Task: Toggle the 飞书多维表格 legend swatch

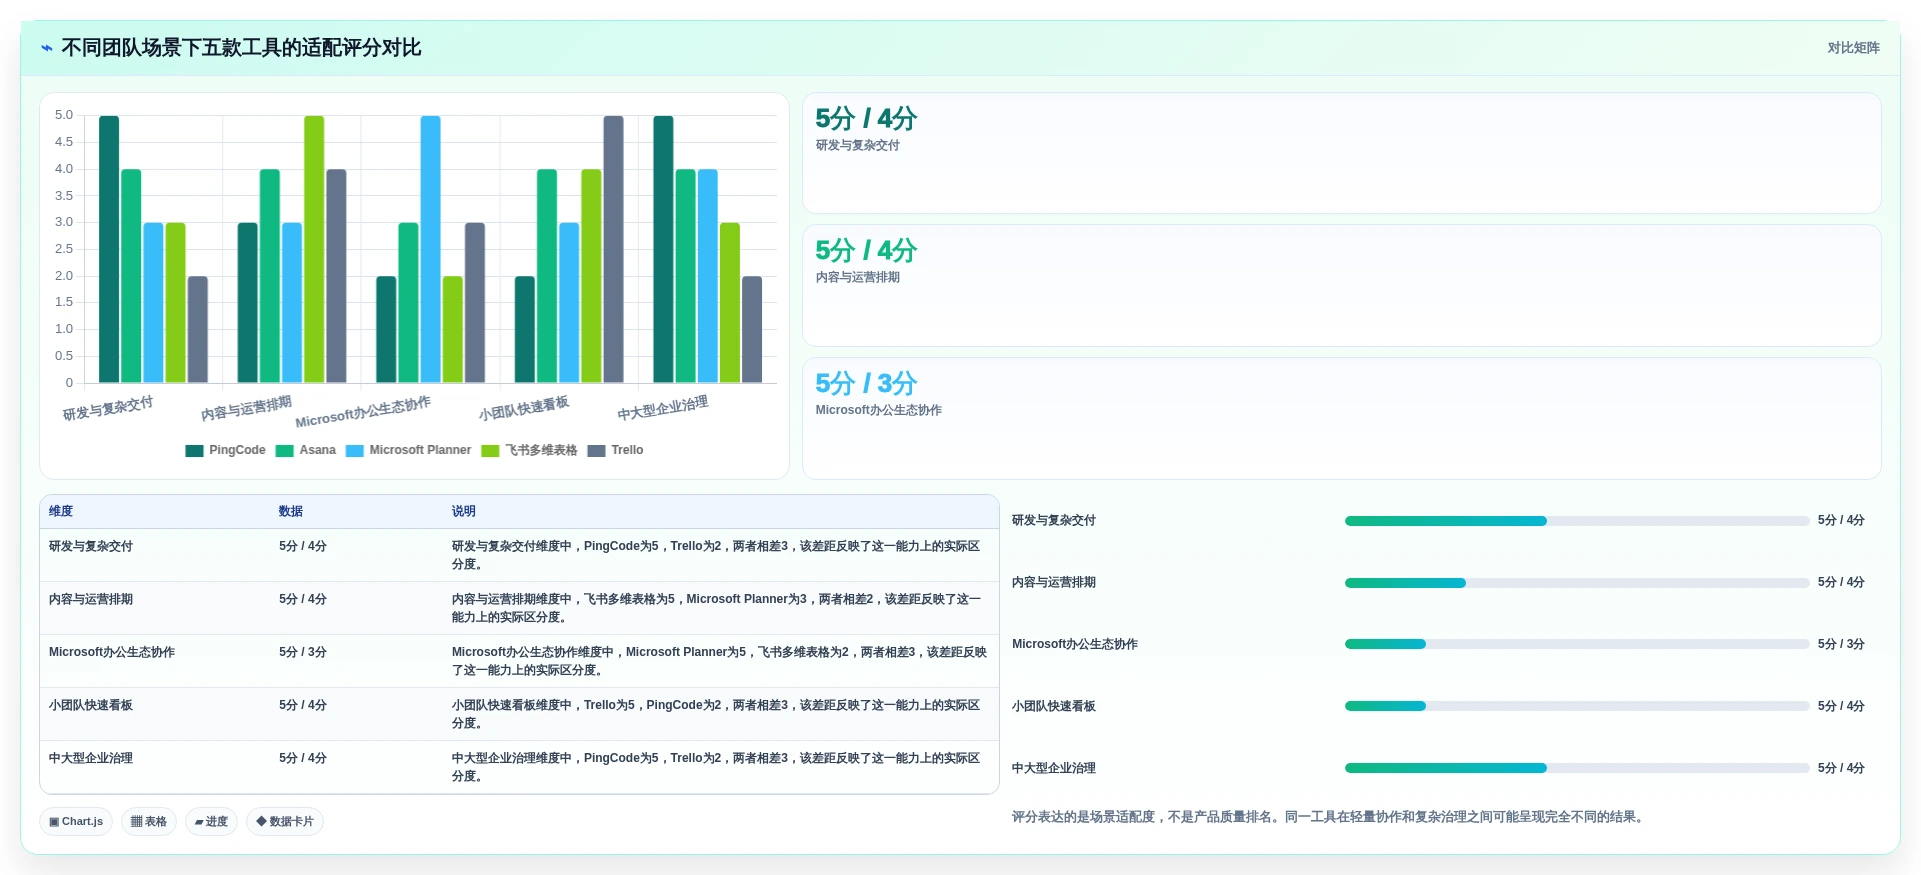Action: click(x=490, y=451)
